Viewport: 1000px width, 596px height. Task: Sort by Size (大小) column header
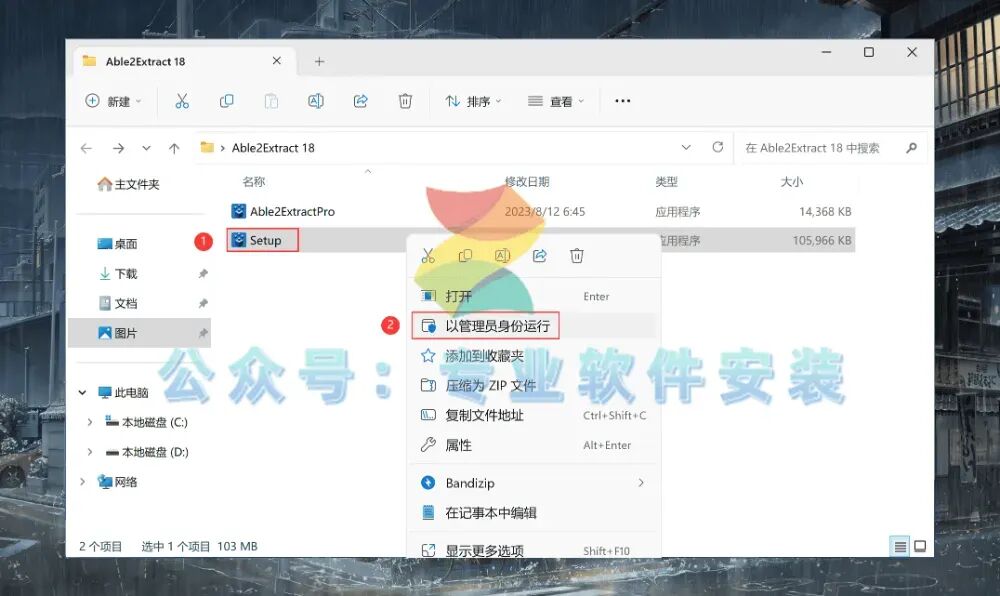(791, 182)
